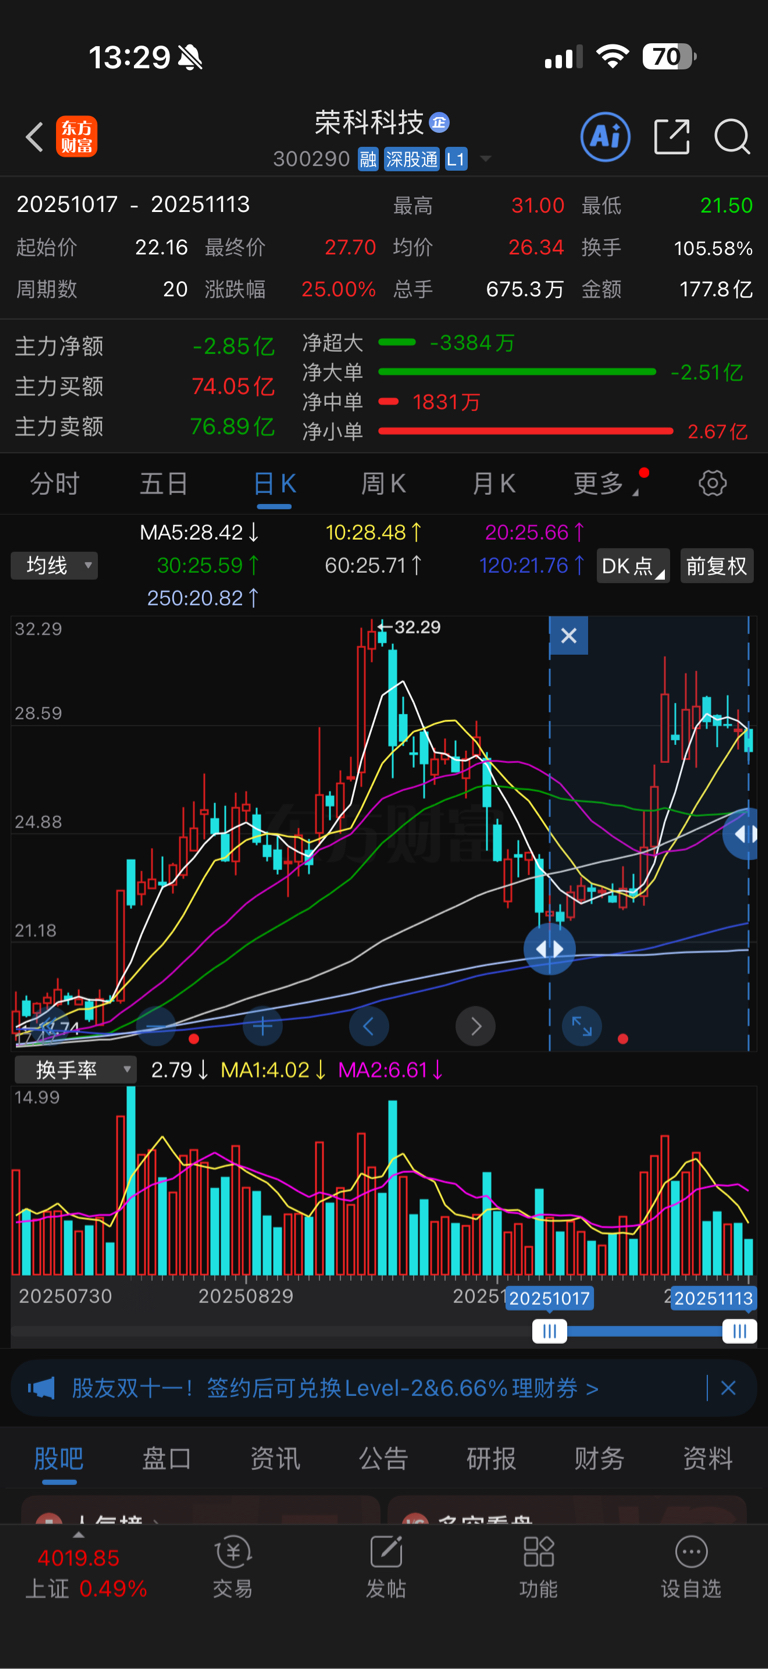Move chart left with the left chevron
Screen dimensions: 768x1669
[369, 1026]
